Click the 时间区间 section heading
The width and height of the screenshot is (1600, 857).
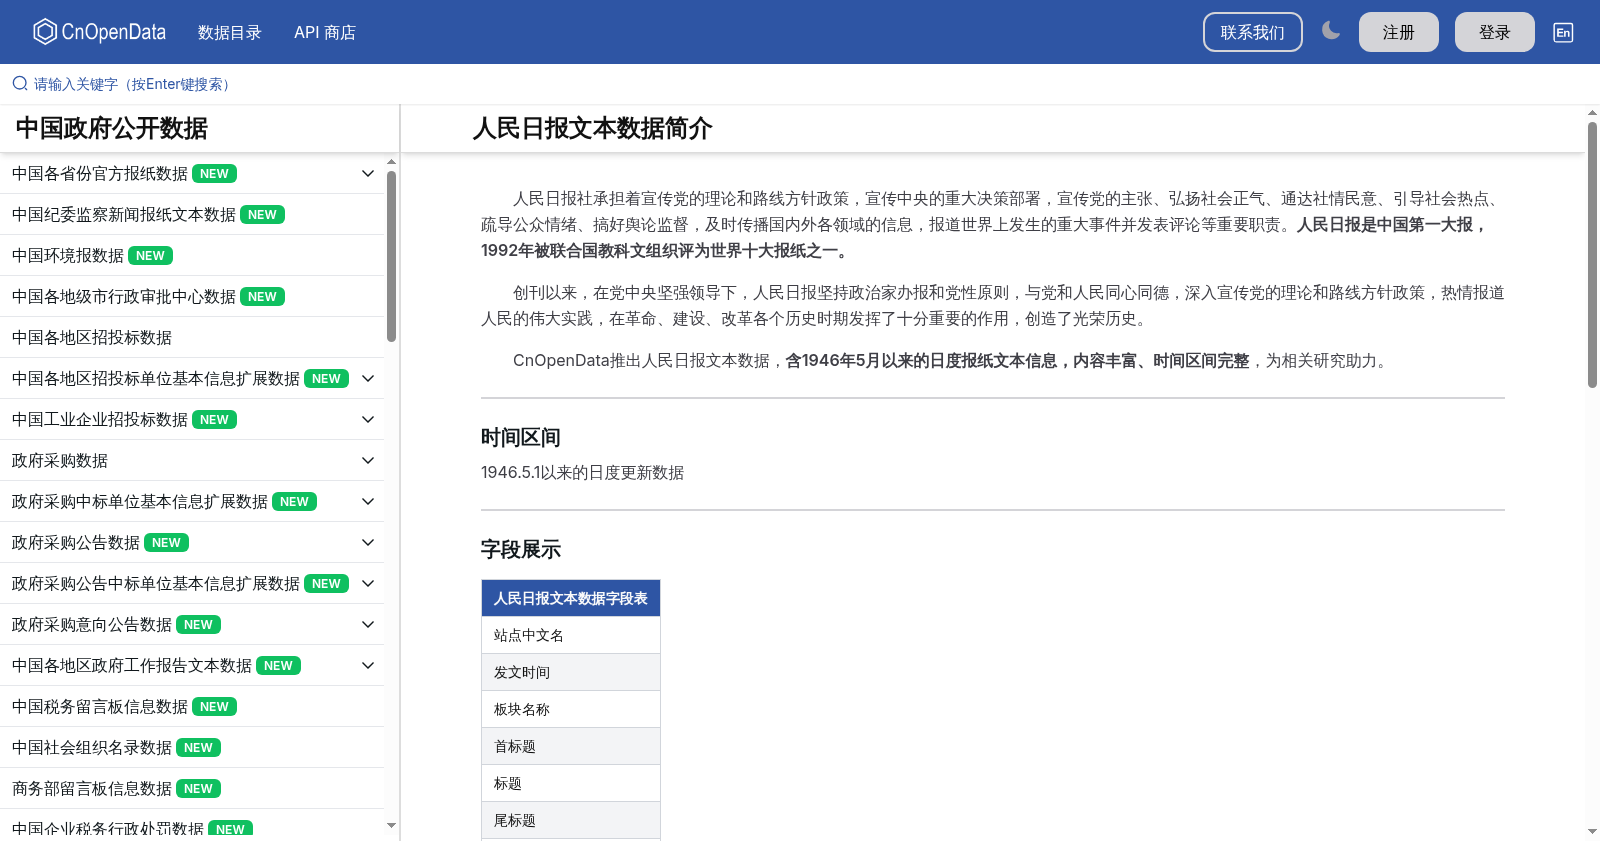pyautogui.click(x=520, y=437)
